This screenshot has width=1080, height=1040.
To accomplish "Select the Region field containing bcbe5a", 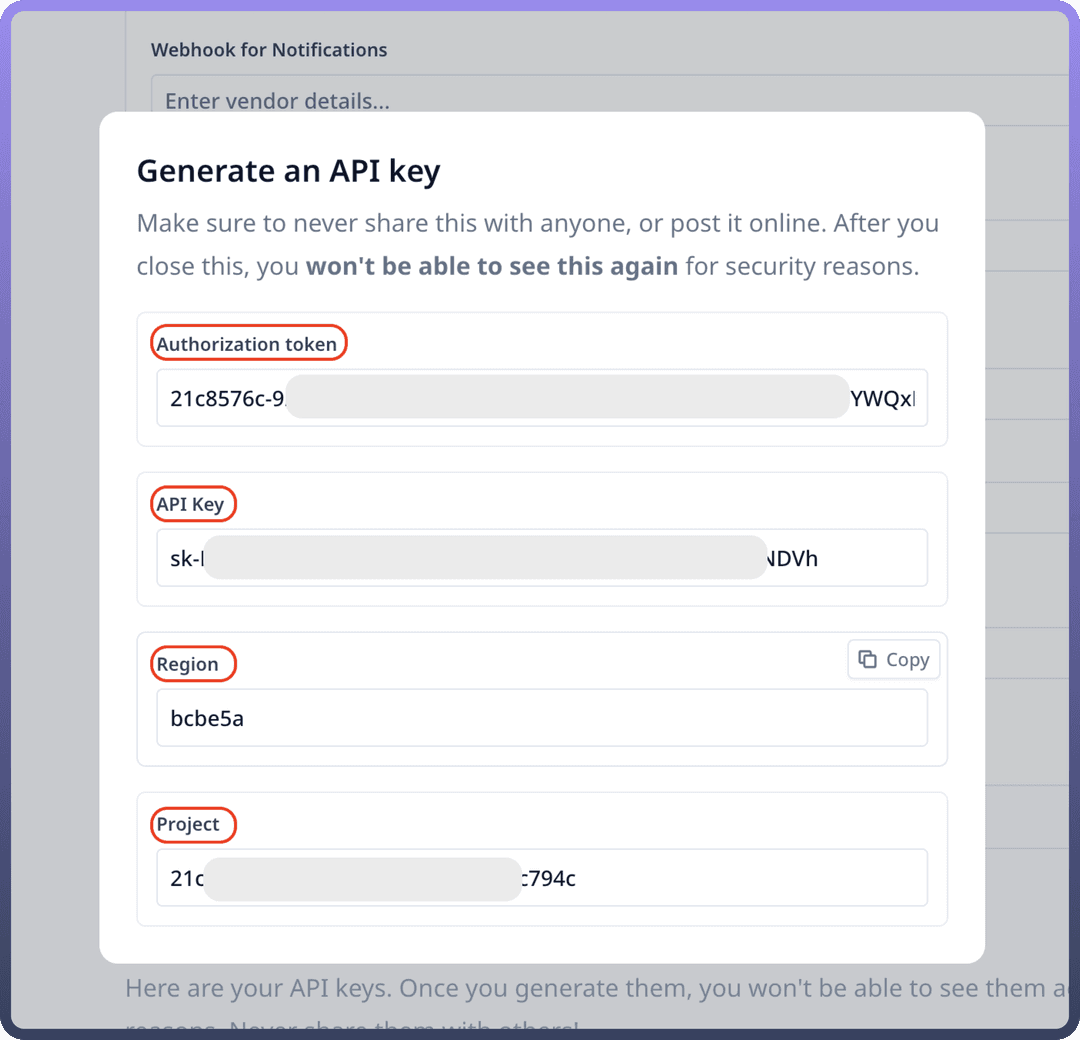I will pyautogui.click(x=540, y=718).
